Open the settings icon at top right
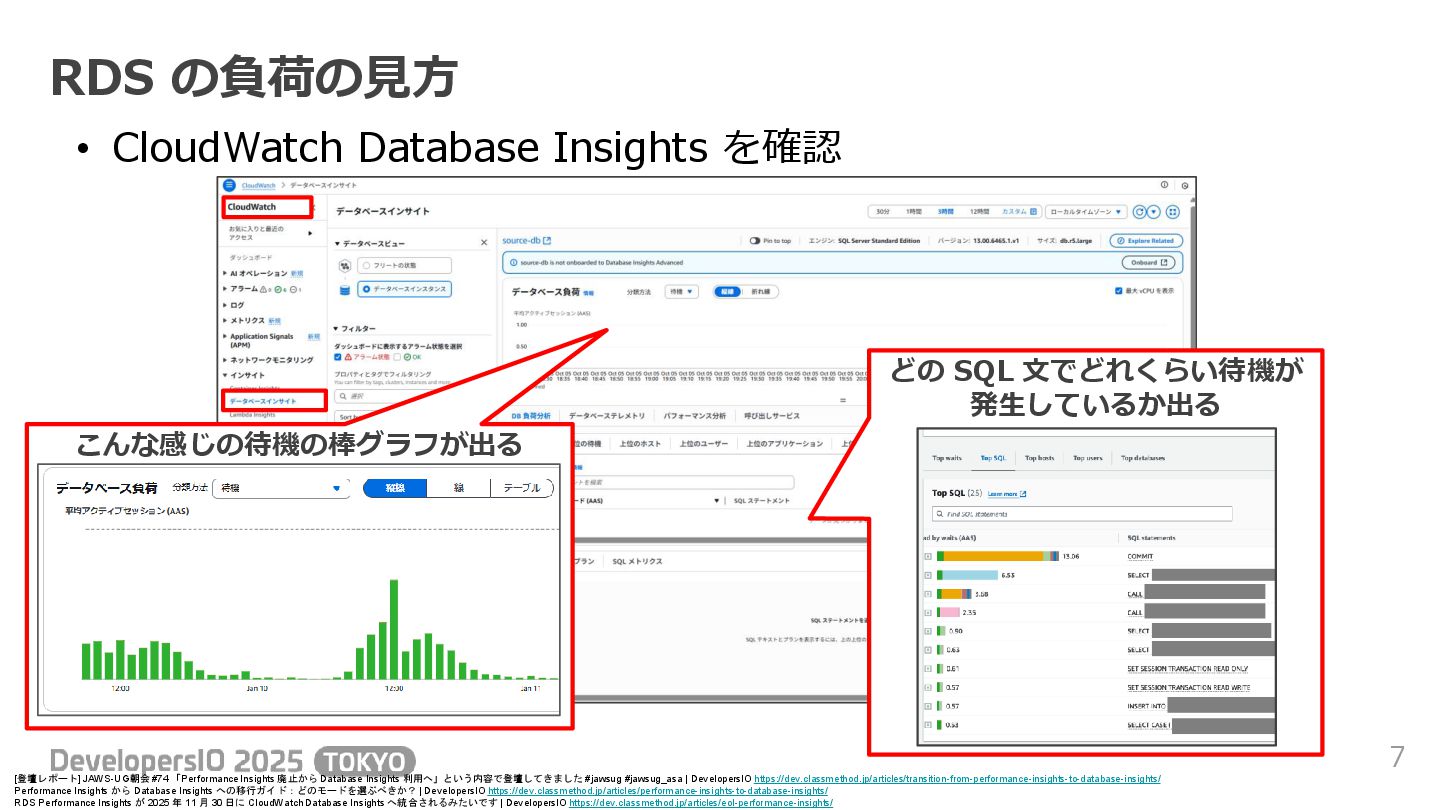 point(1185,185)
